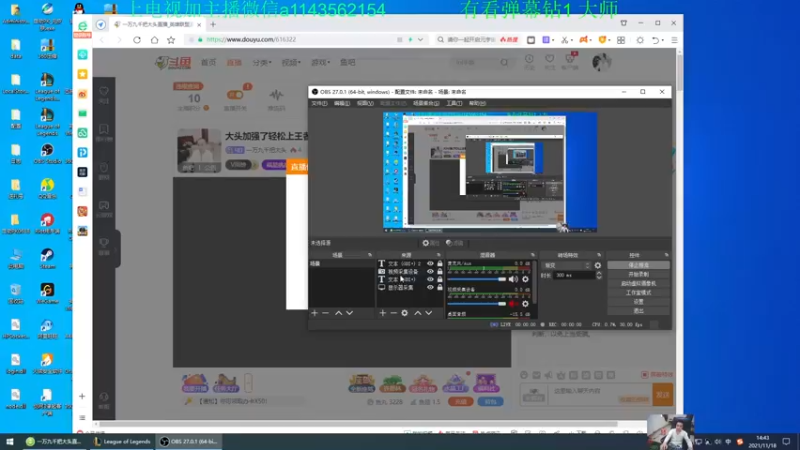
Task: Click 开始录制 to start recording in OBS
Action: [x=638, y=274]
